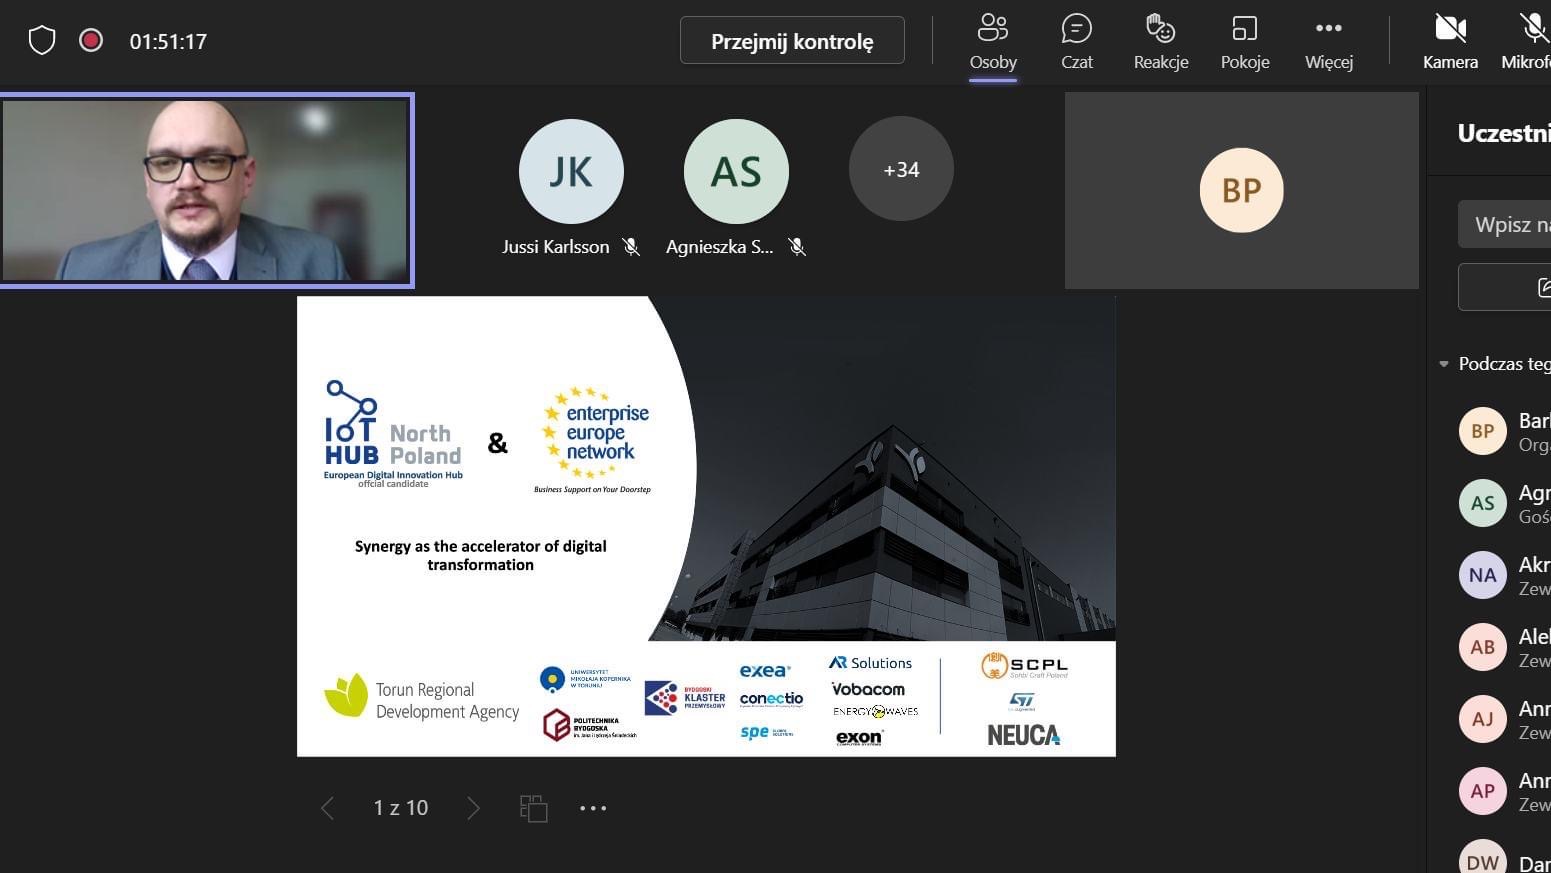Go to the previous slide

327,808
